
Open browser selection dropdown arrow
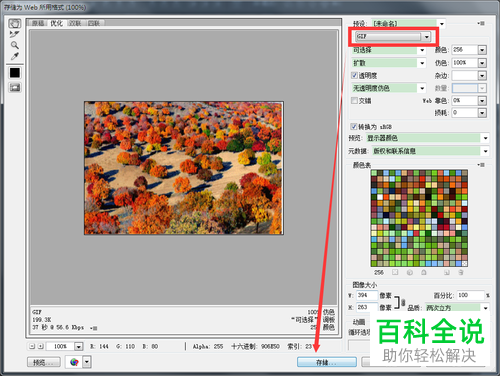(87, 362)
